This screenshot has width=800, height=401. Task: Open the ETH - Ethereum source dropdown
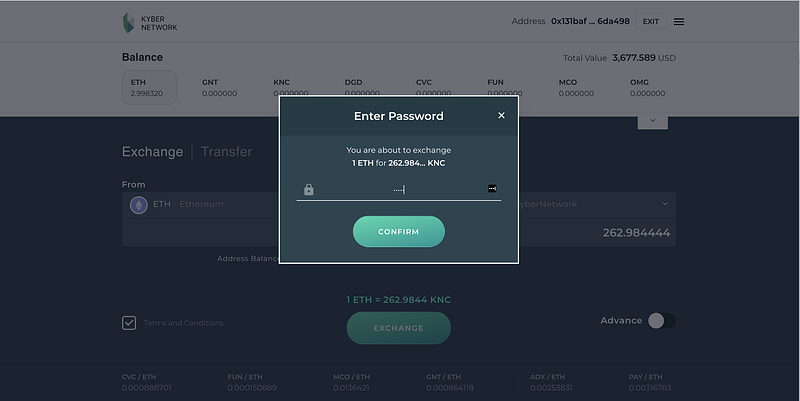(x=200, y=204)
